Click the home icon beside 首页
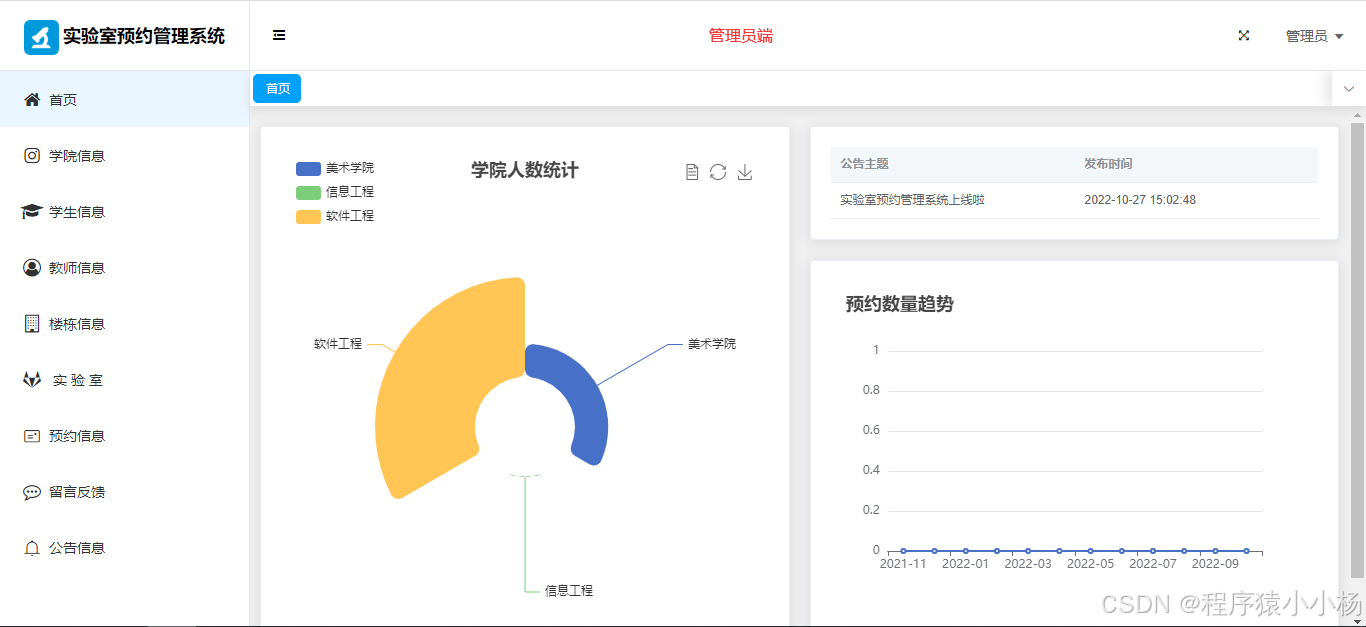This screenshot has width=1366, height=627. (32, 99)
